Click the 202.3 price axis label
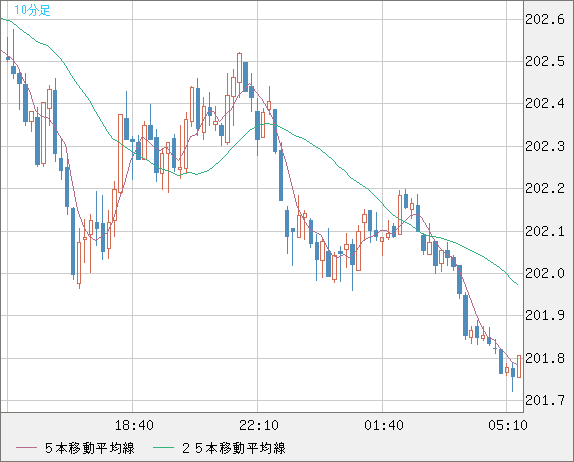The width and height of the screenshot is (574, 462). click(545, 146)
